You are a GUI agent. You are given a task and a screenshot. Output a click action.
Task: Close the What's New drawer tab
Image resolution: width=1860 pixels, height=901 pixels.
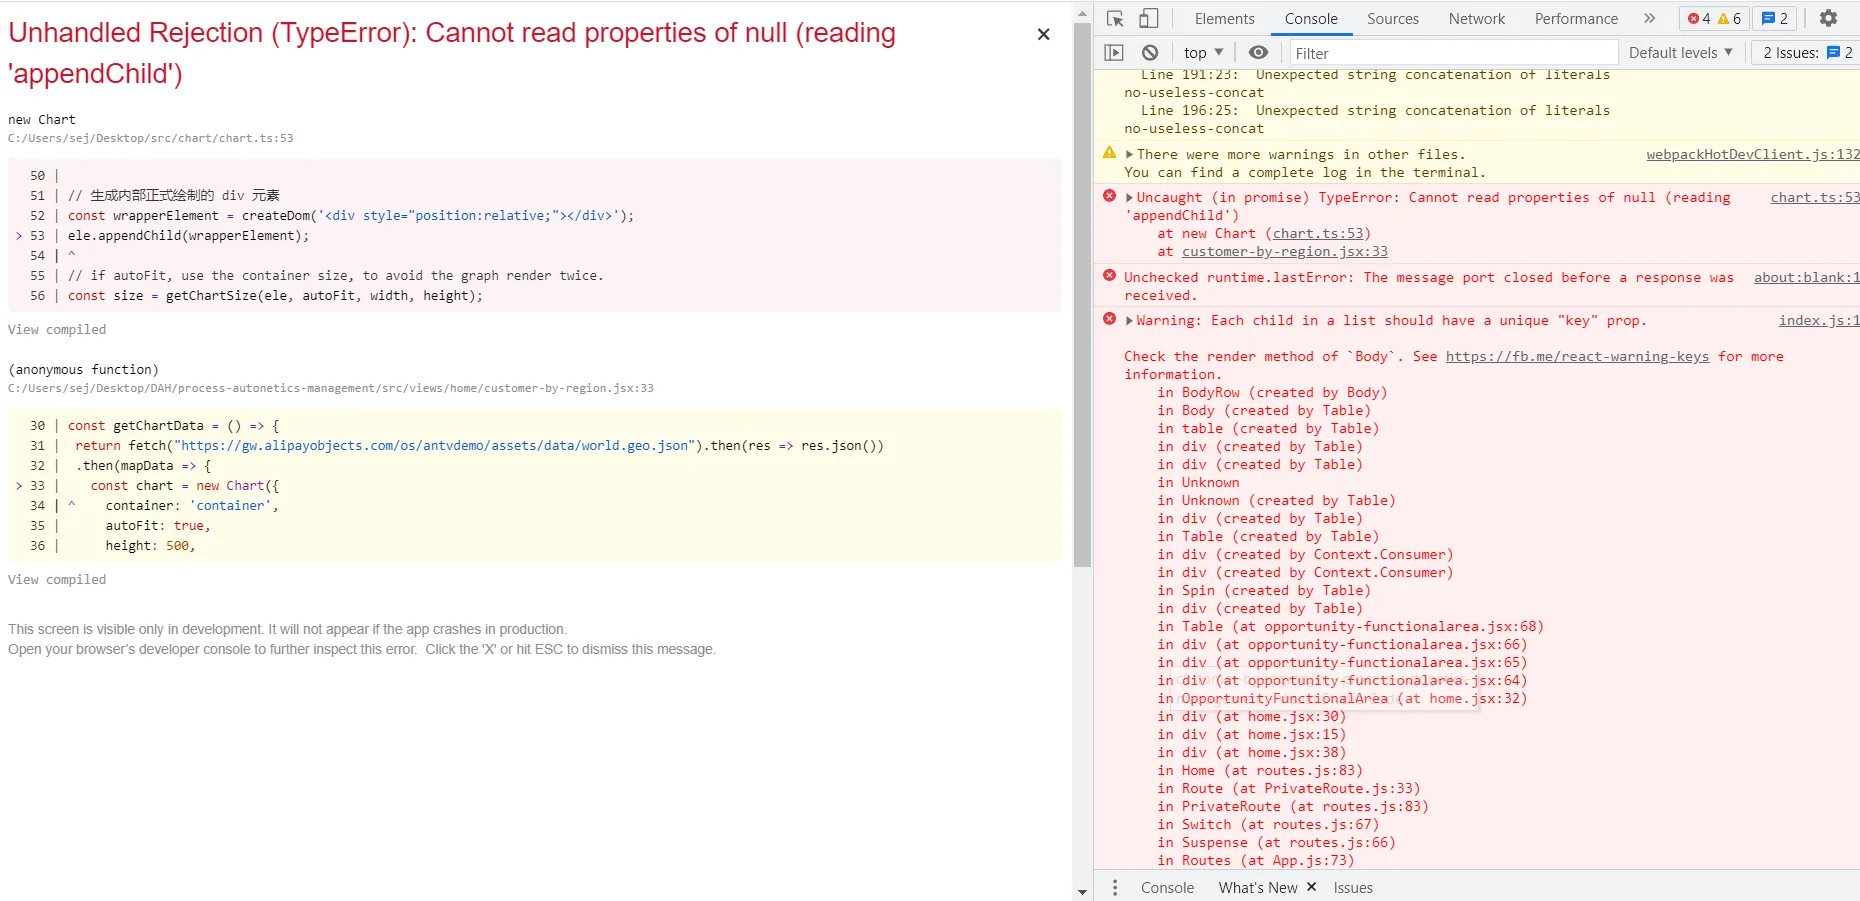[1311, 887]
